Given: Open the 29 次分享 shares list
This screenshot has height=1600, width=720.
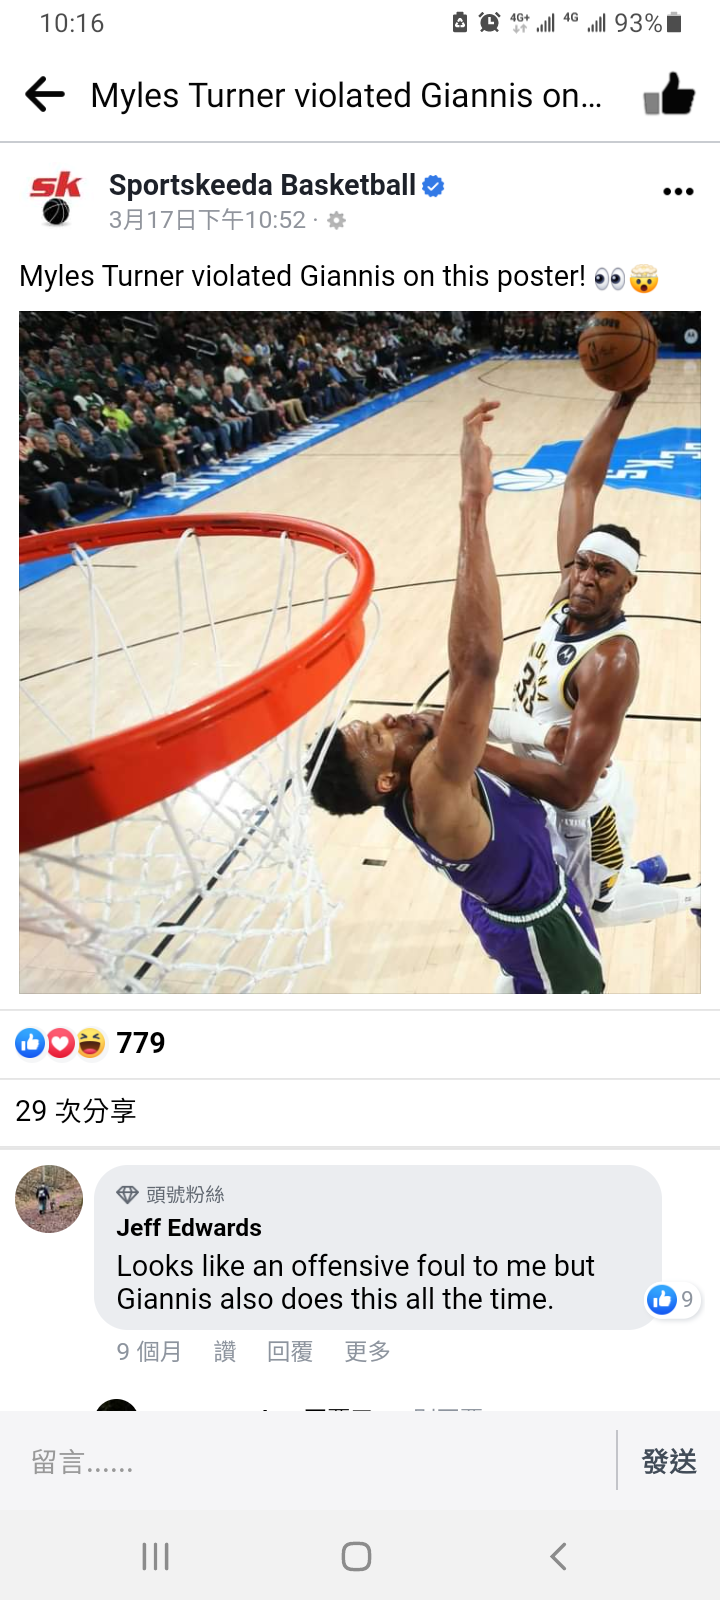Looking at the screenshot, I should [76, 1111].
